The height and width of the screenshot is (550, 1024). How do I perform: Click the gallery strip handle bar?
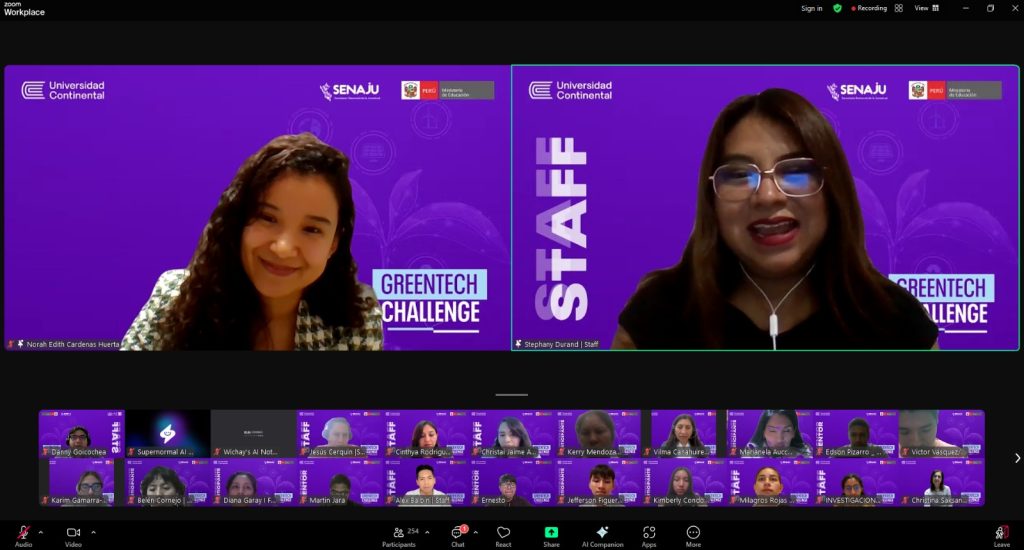[511, 395]
